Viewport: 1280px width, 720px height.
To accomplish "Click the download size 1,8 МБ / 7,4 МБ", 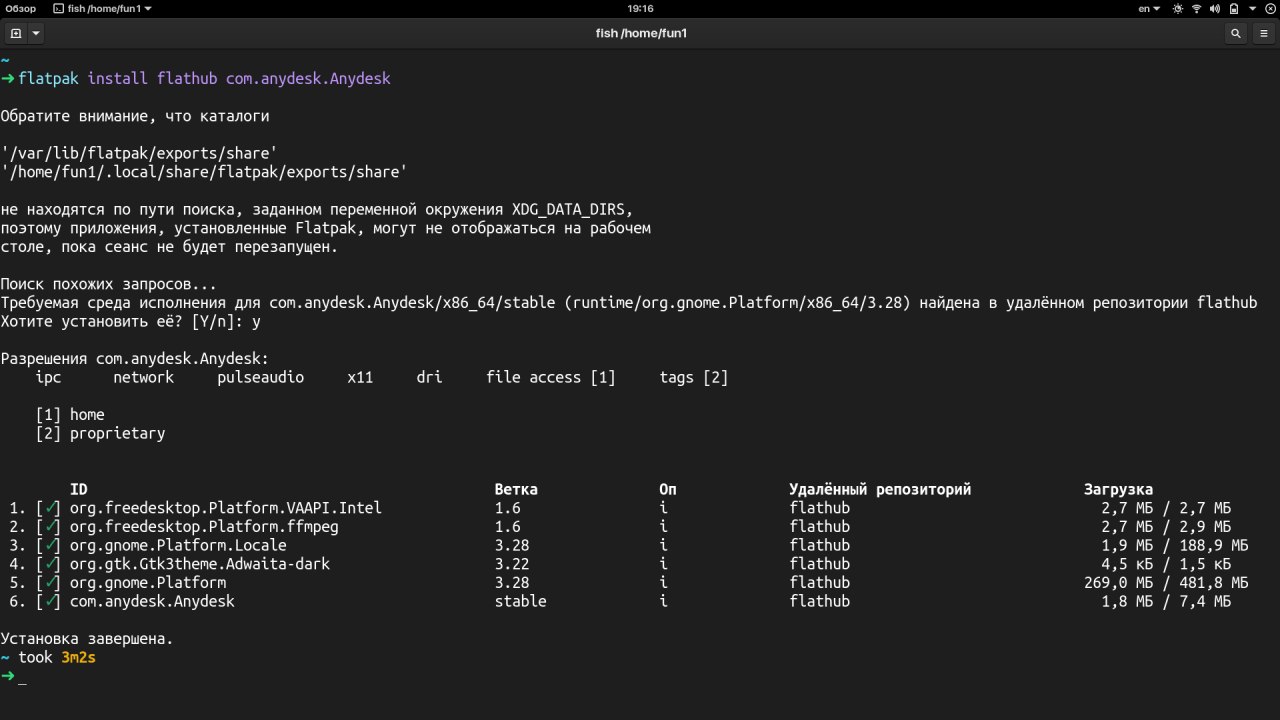I will tap(1166, 602).
